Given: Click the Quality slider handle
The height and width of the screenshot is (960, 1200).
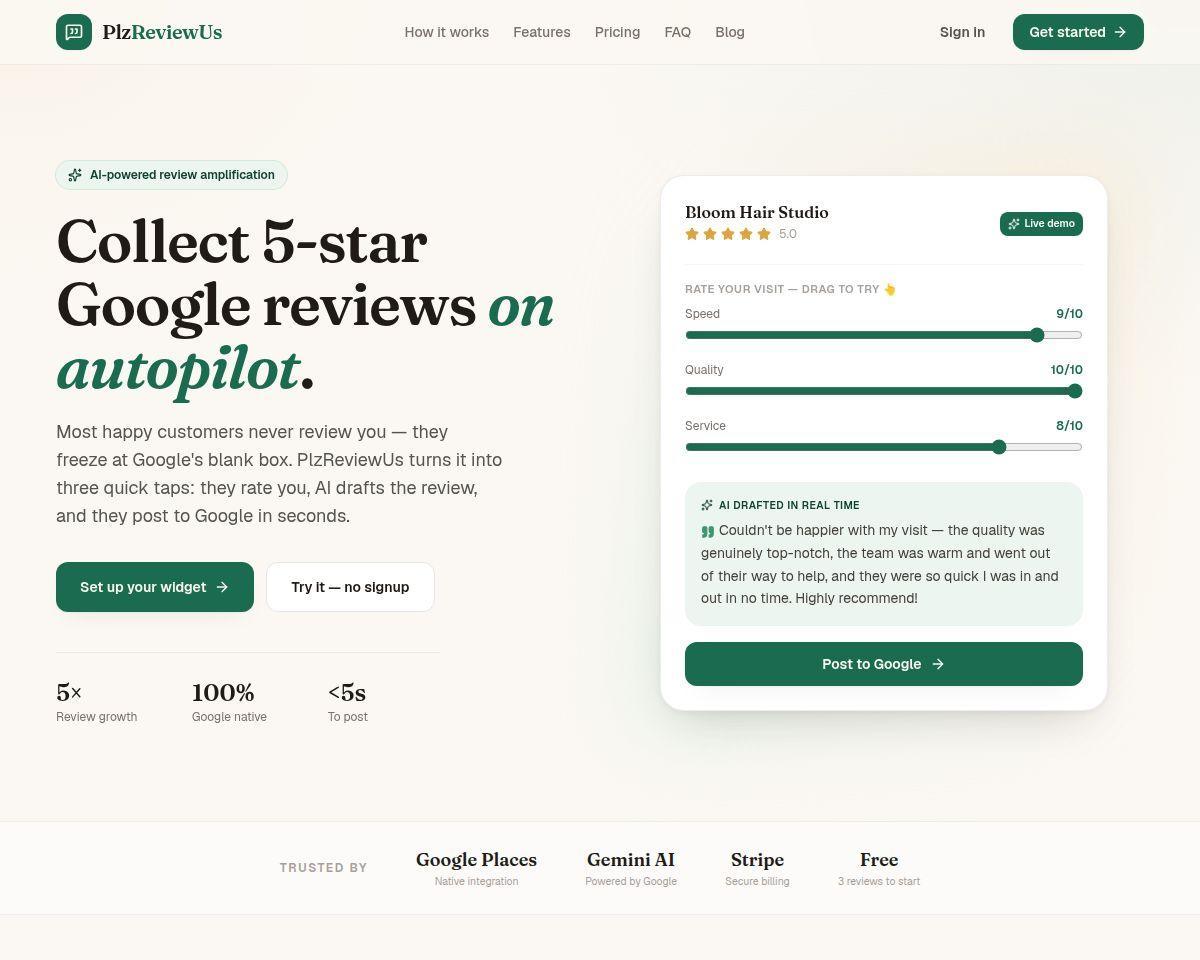Looking at the screenshot, I should (1075, 391).
